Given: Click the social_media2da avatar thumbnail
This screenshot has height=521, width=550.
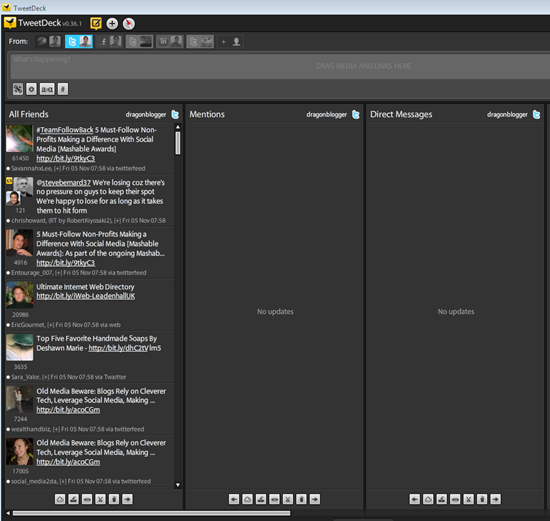Looking at the screenshot, I should pyautogui.click(x=20, y=452).
